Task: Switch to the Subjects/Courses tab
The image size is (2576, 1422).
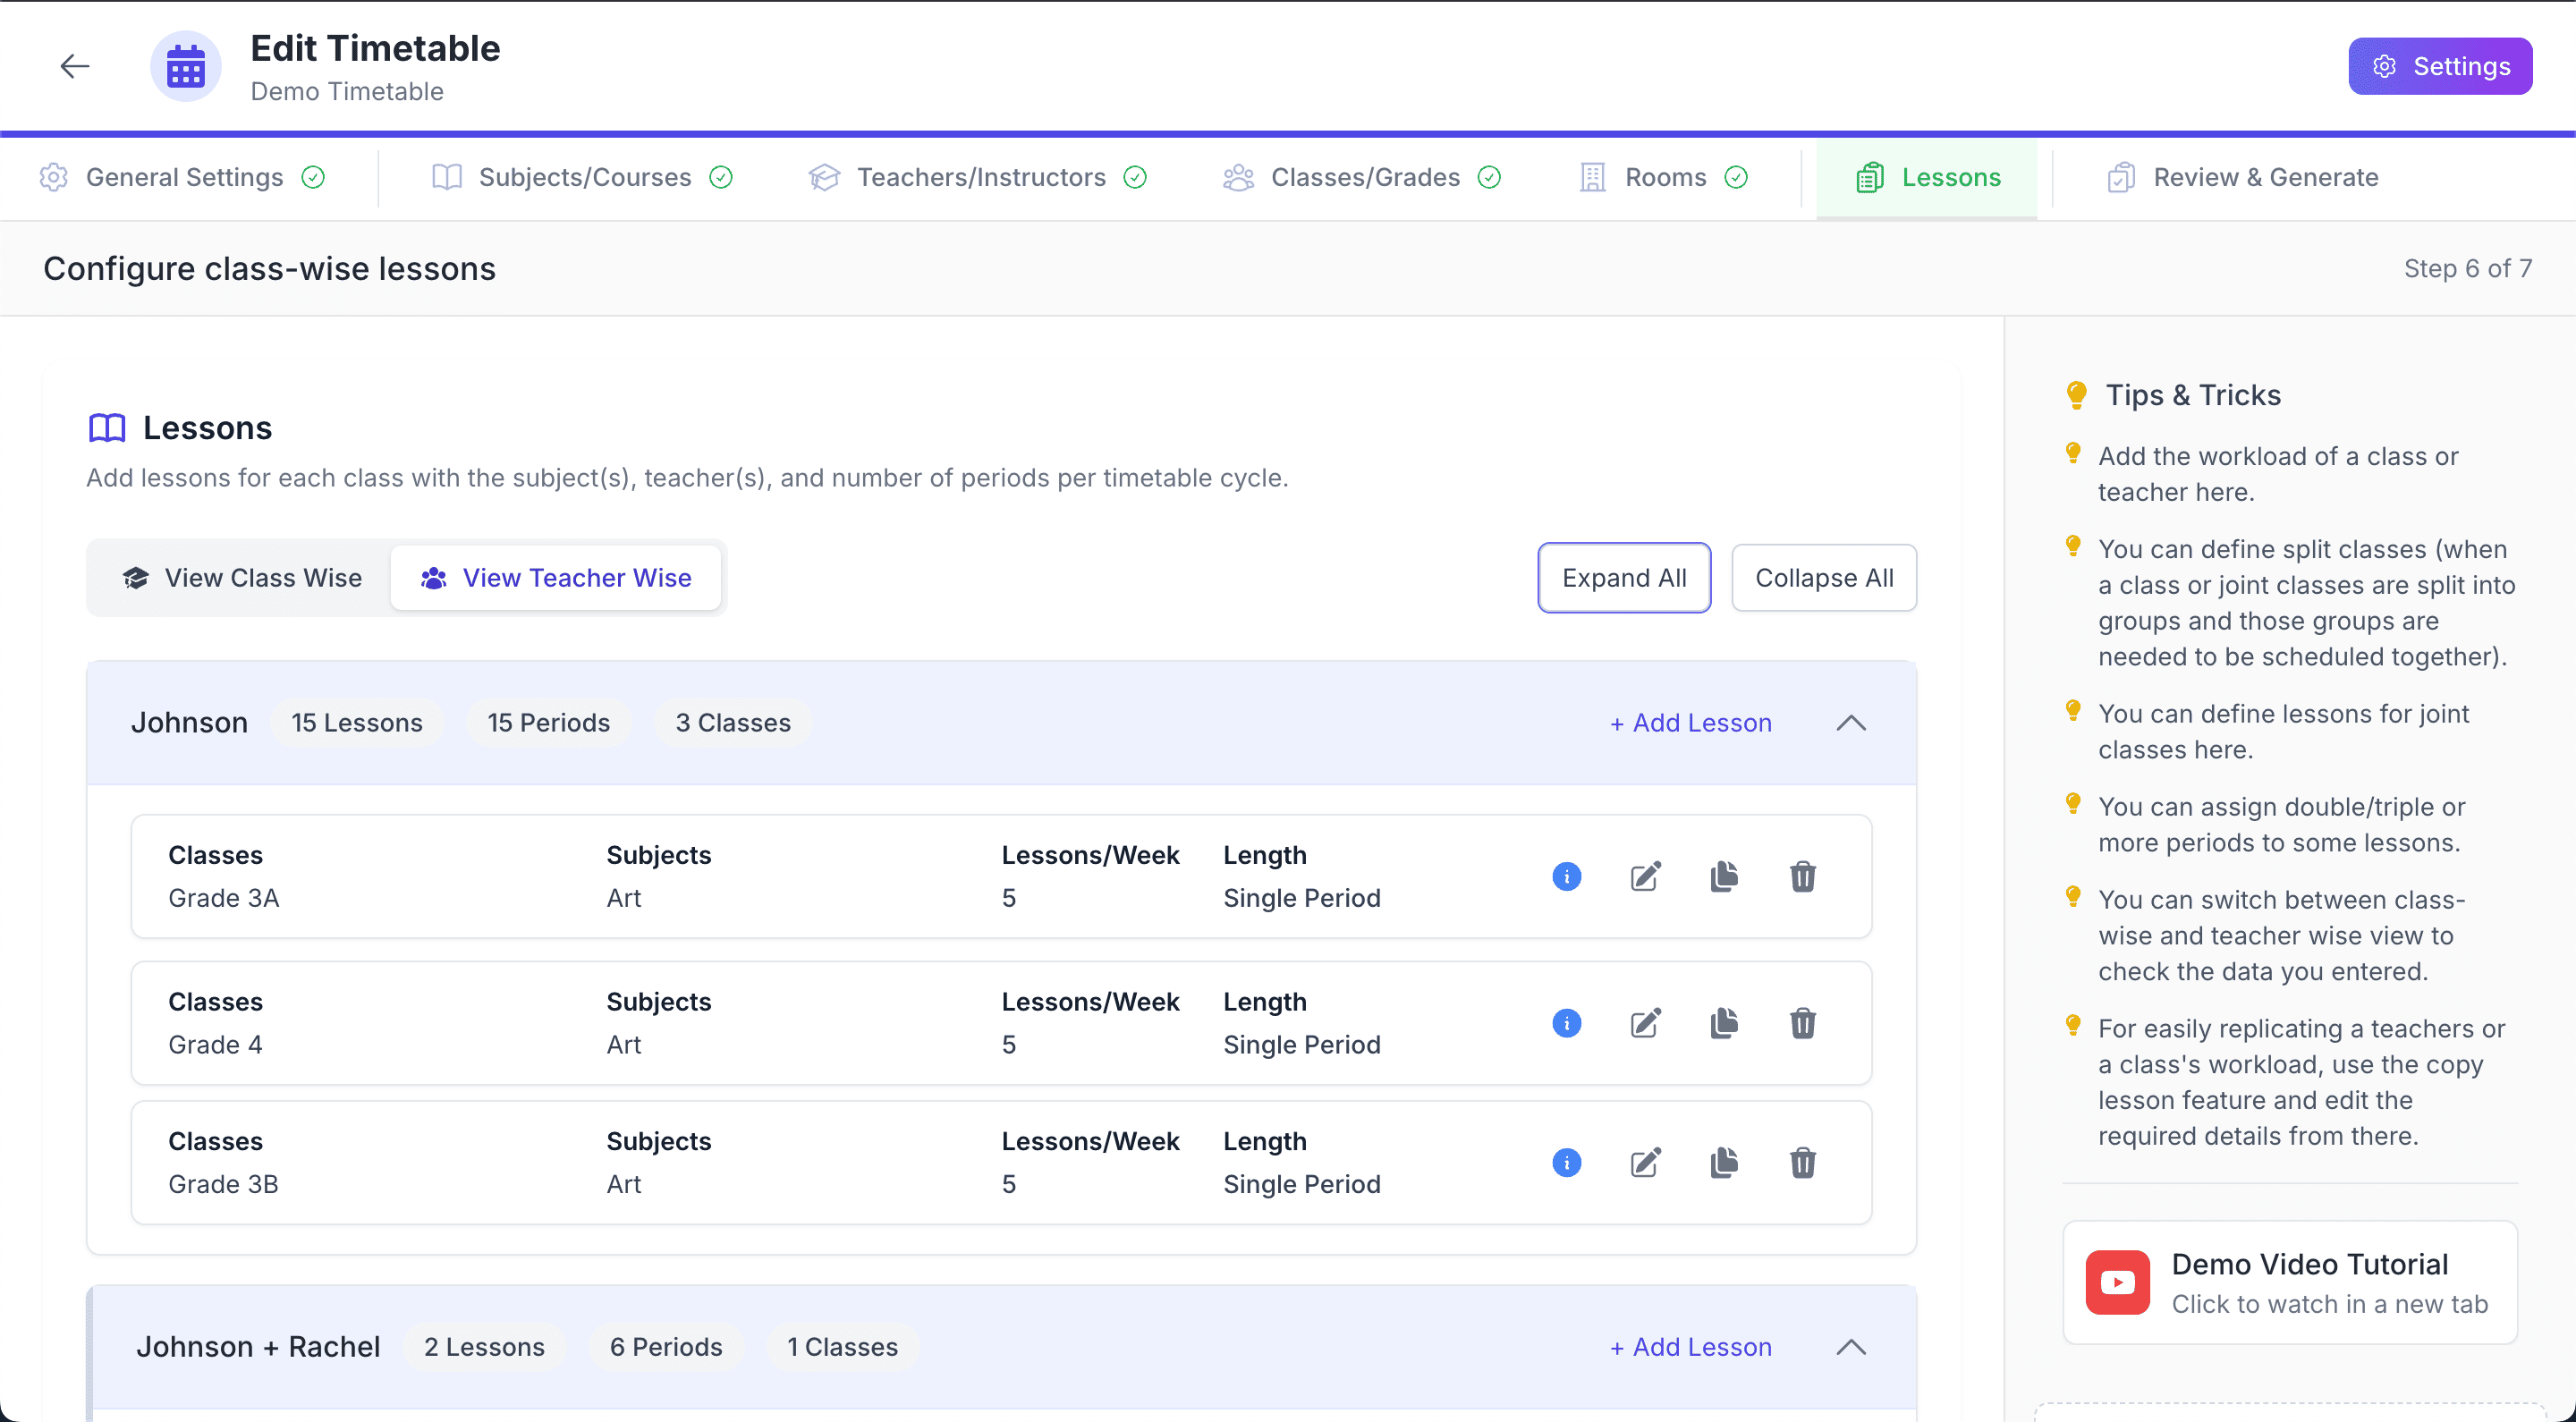Action: point(582,177)
